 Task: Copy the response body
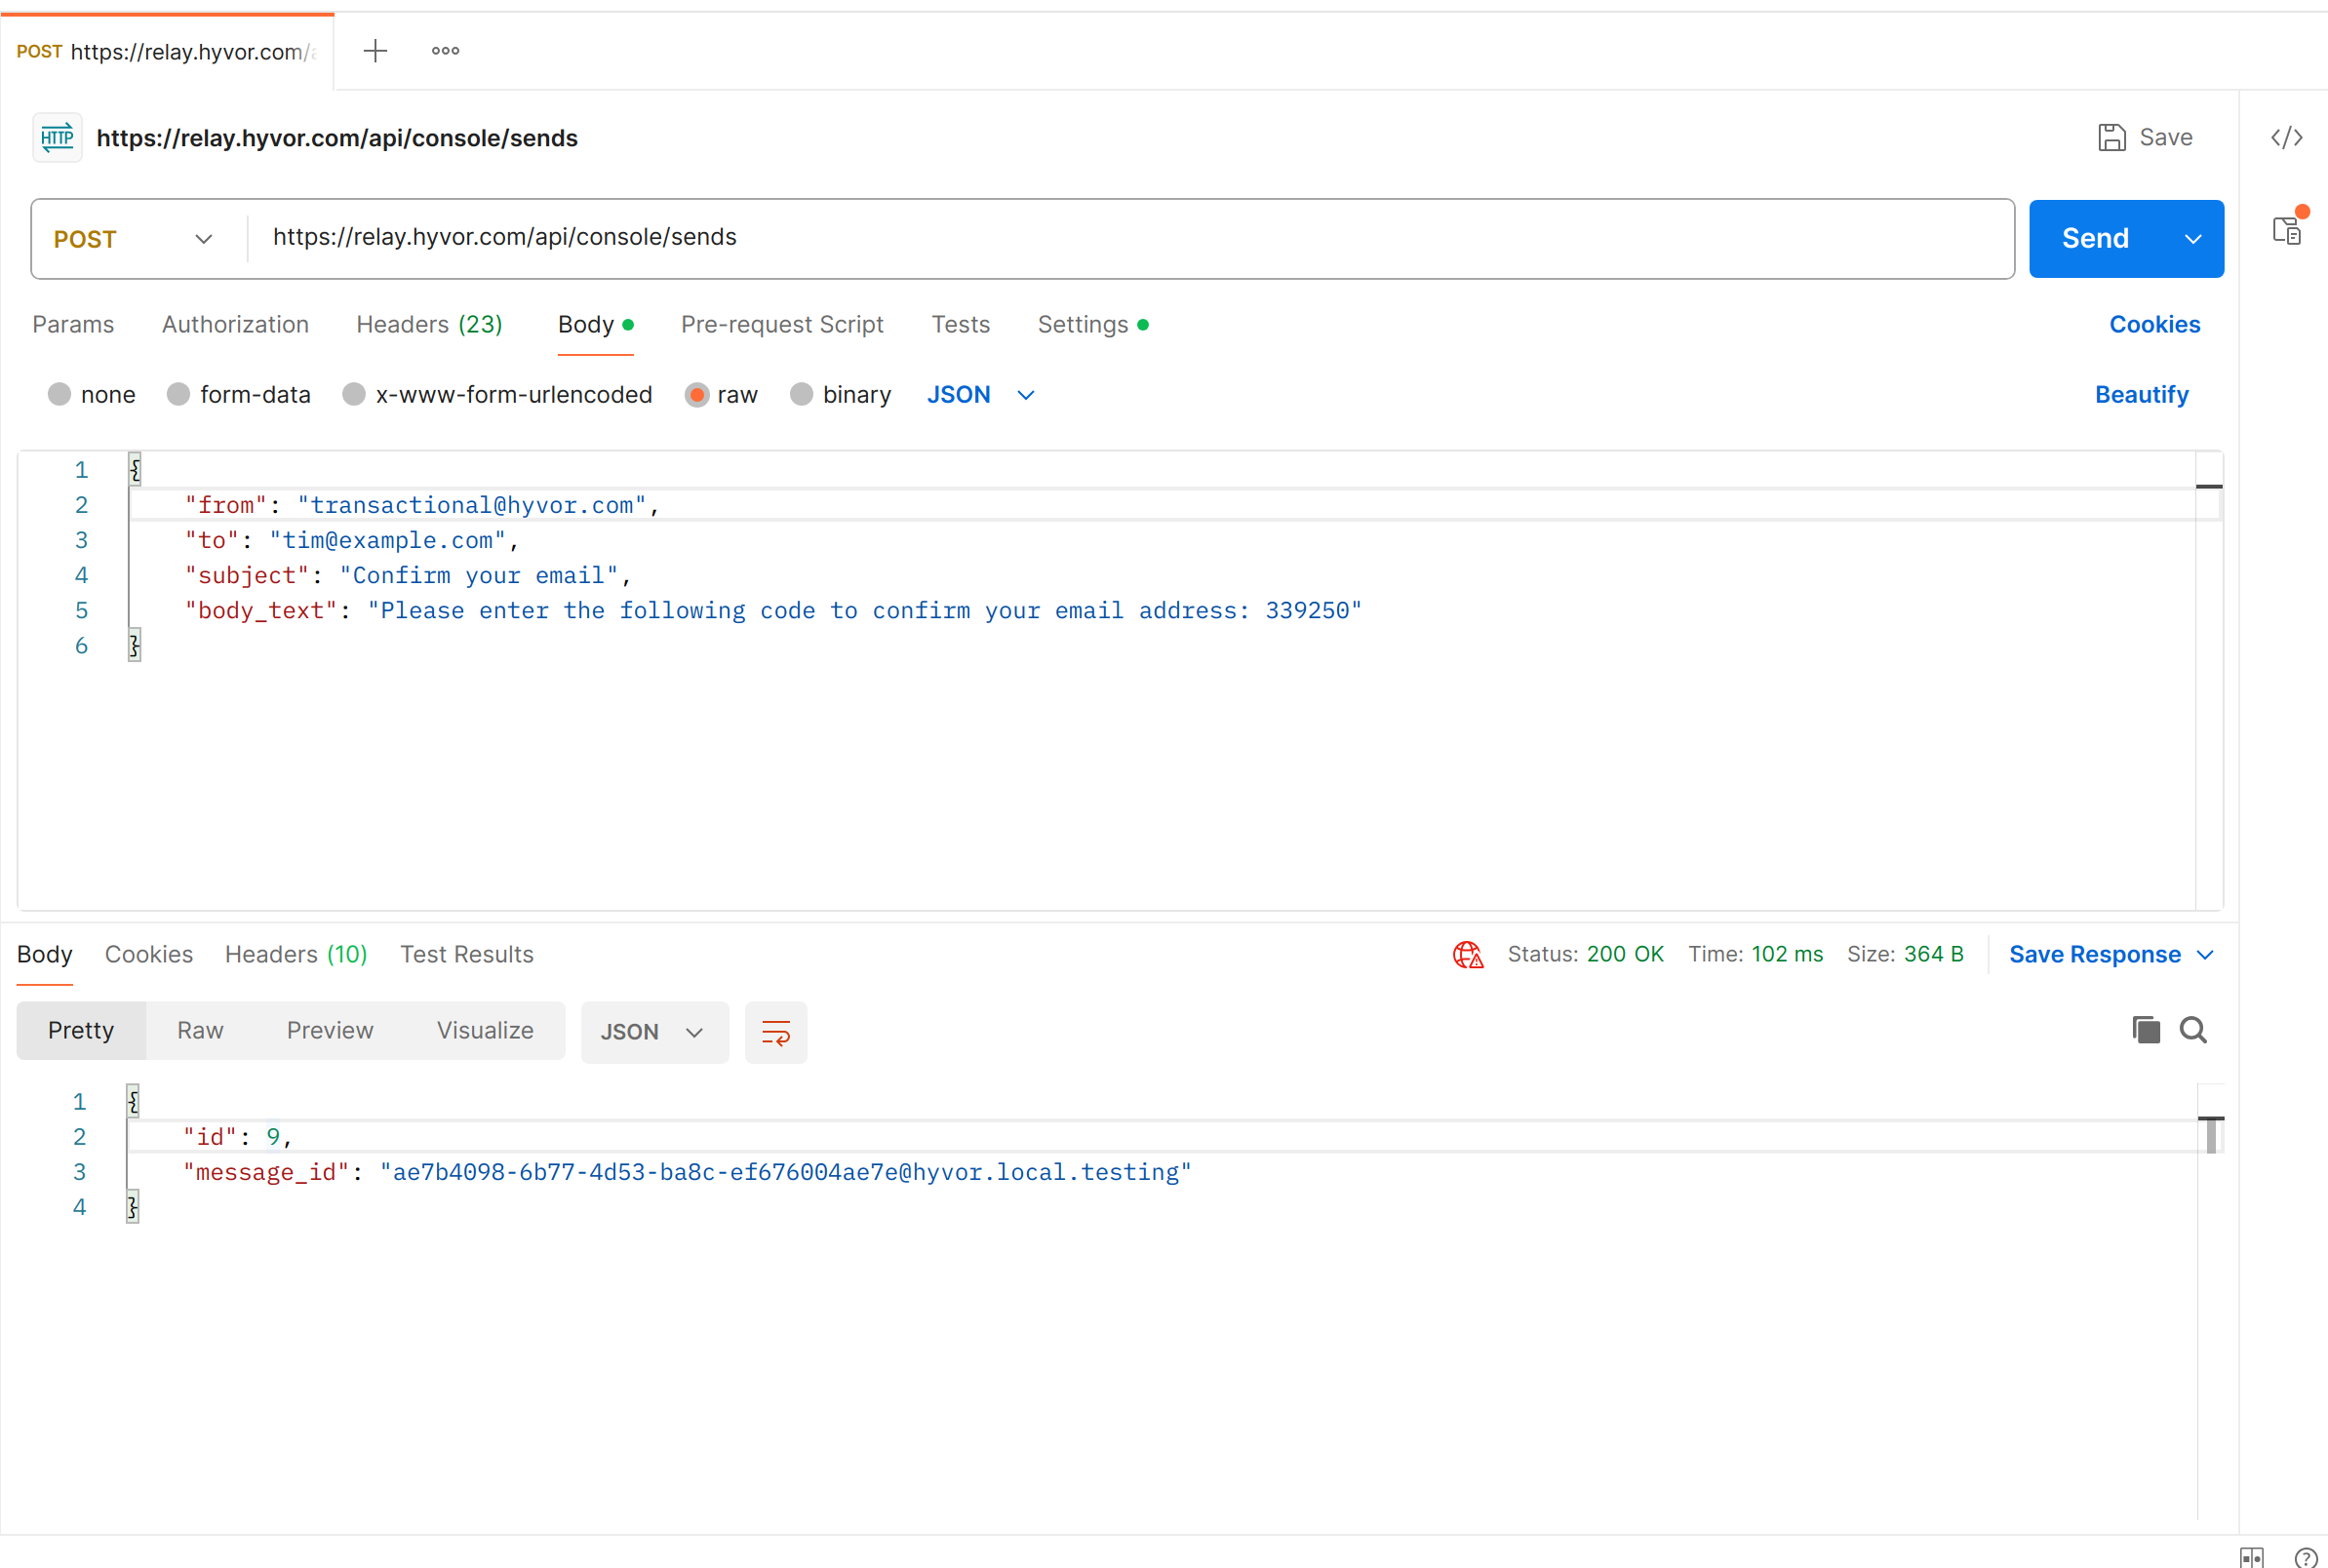coord(2143,1030)
